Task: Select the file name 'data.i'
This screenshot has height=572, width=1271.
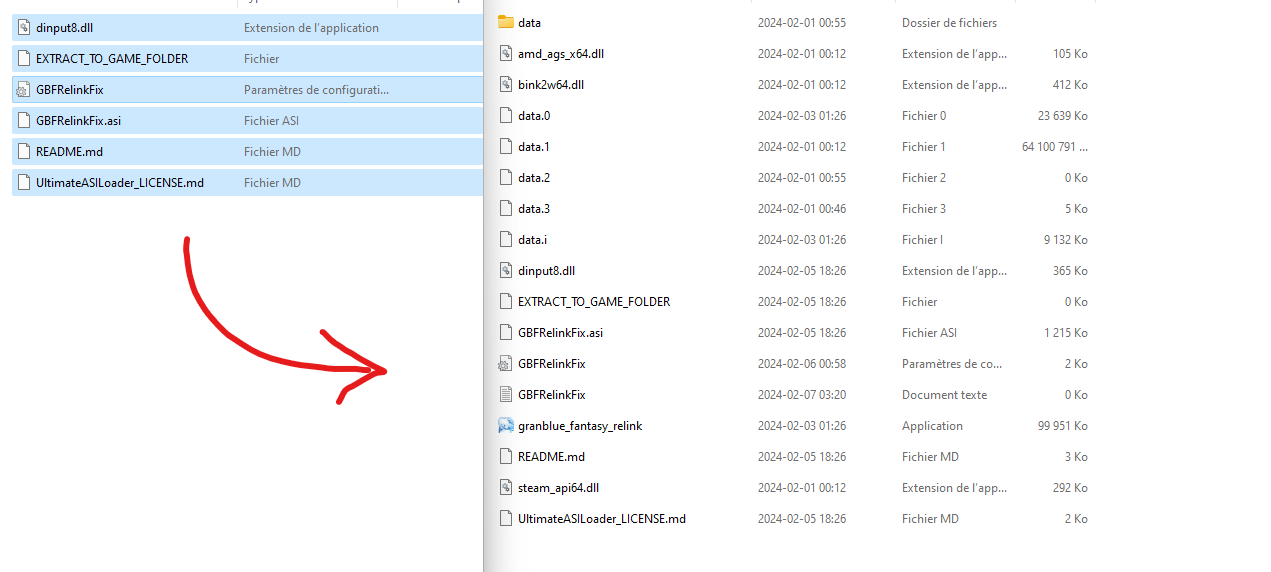Action: [532, 239]
